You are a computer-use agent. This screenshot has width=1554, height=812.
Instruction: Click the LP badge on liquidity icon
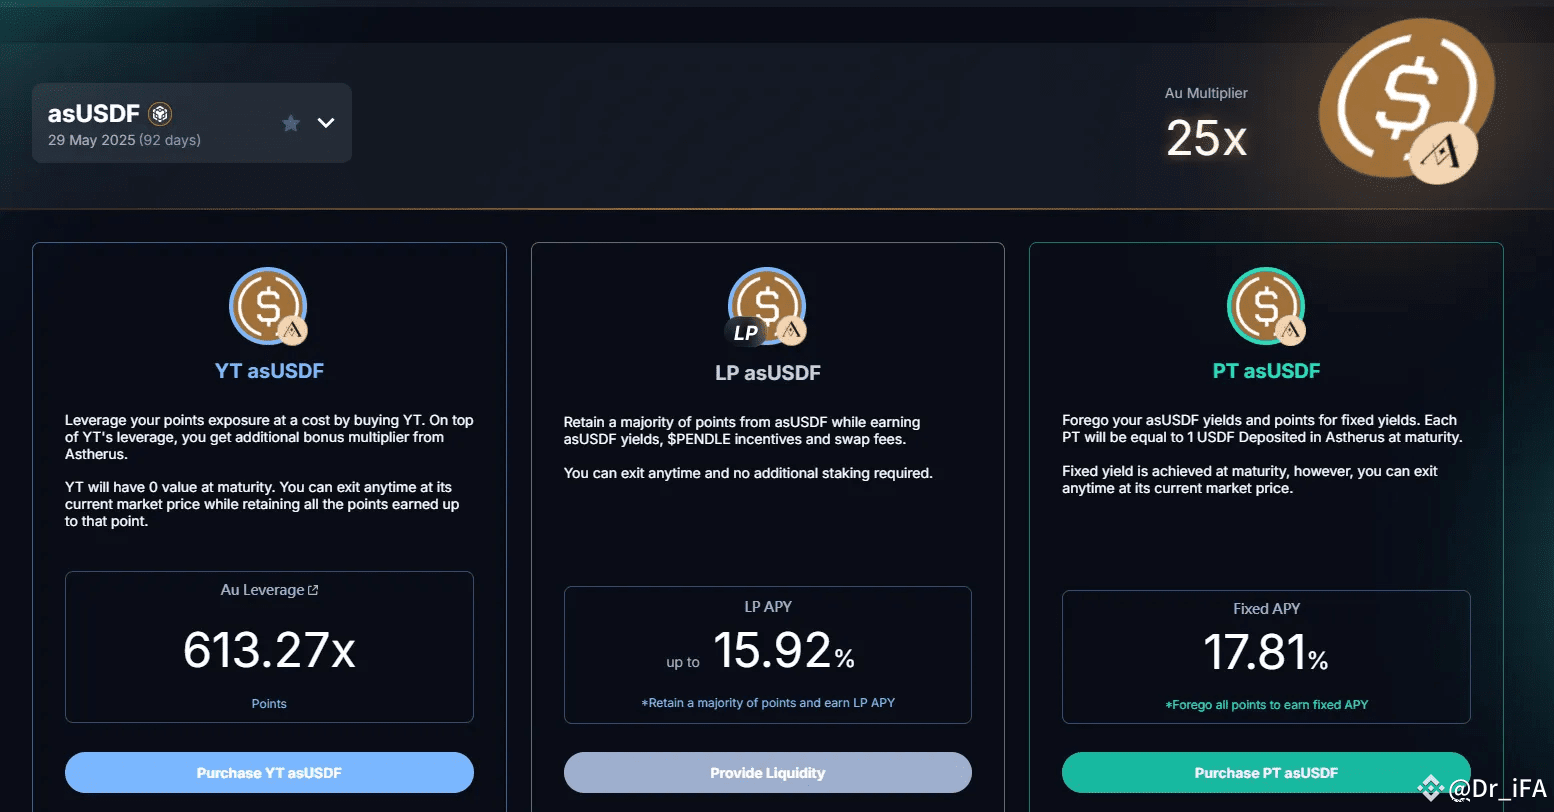click(745, 333)
